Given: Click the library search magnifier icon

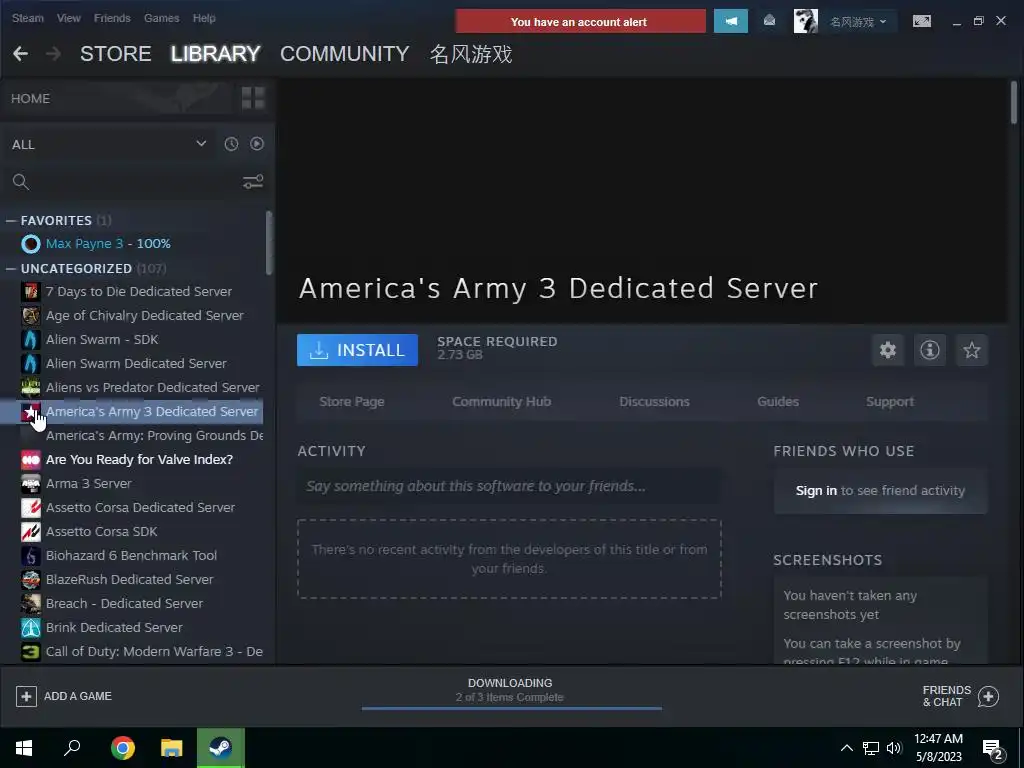Looking at the screenshot, I should [21, 182].
